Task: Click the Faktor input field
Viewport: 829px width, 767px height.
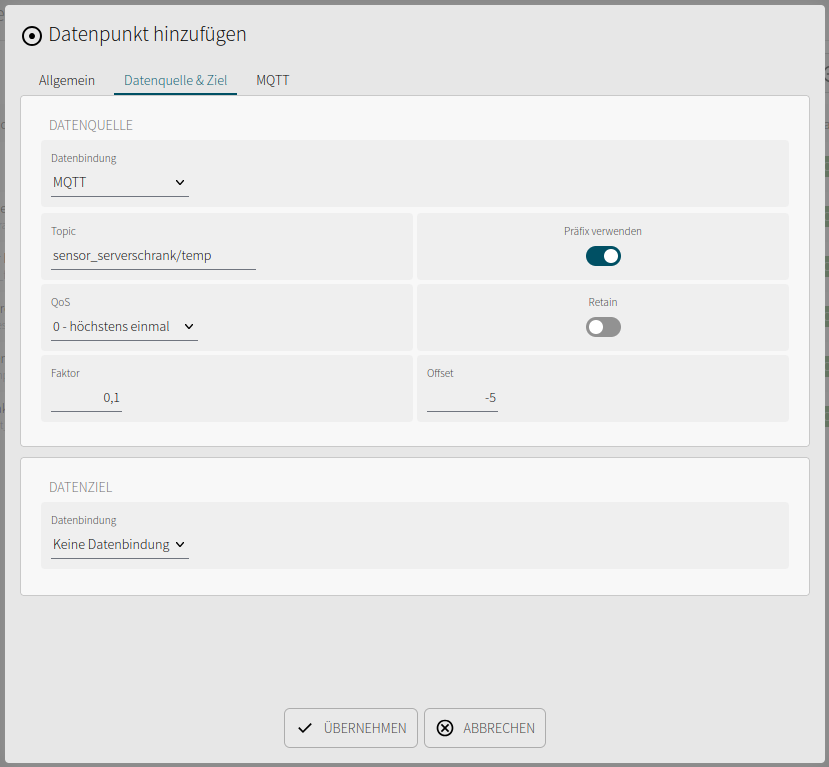Action: (x=87, y=398)
